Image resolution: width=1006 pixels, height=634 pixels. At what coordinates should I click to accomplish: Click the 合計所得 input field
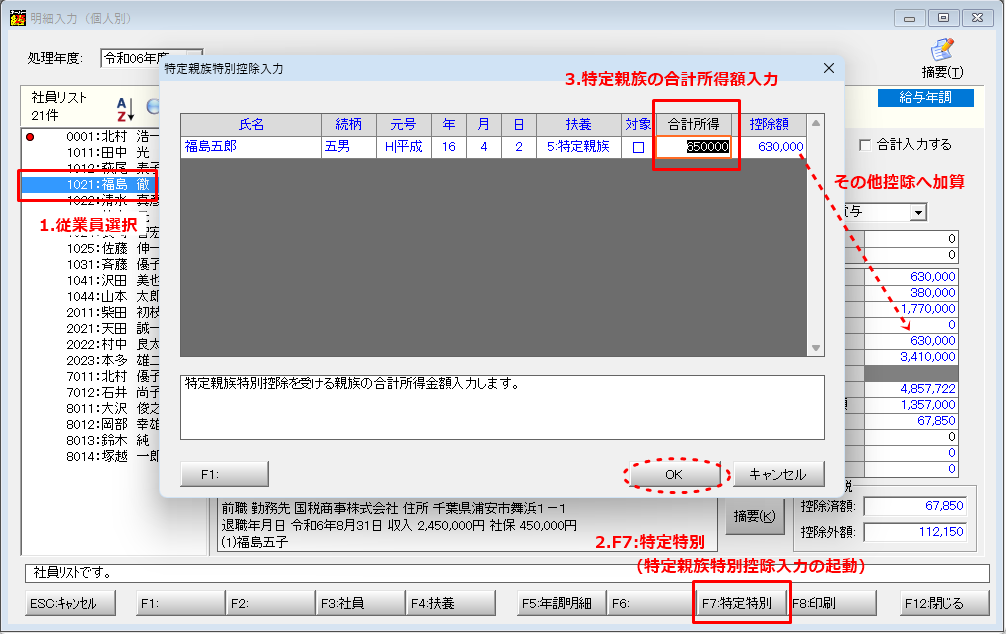[696, 147]
